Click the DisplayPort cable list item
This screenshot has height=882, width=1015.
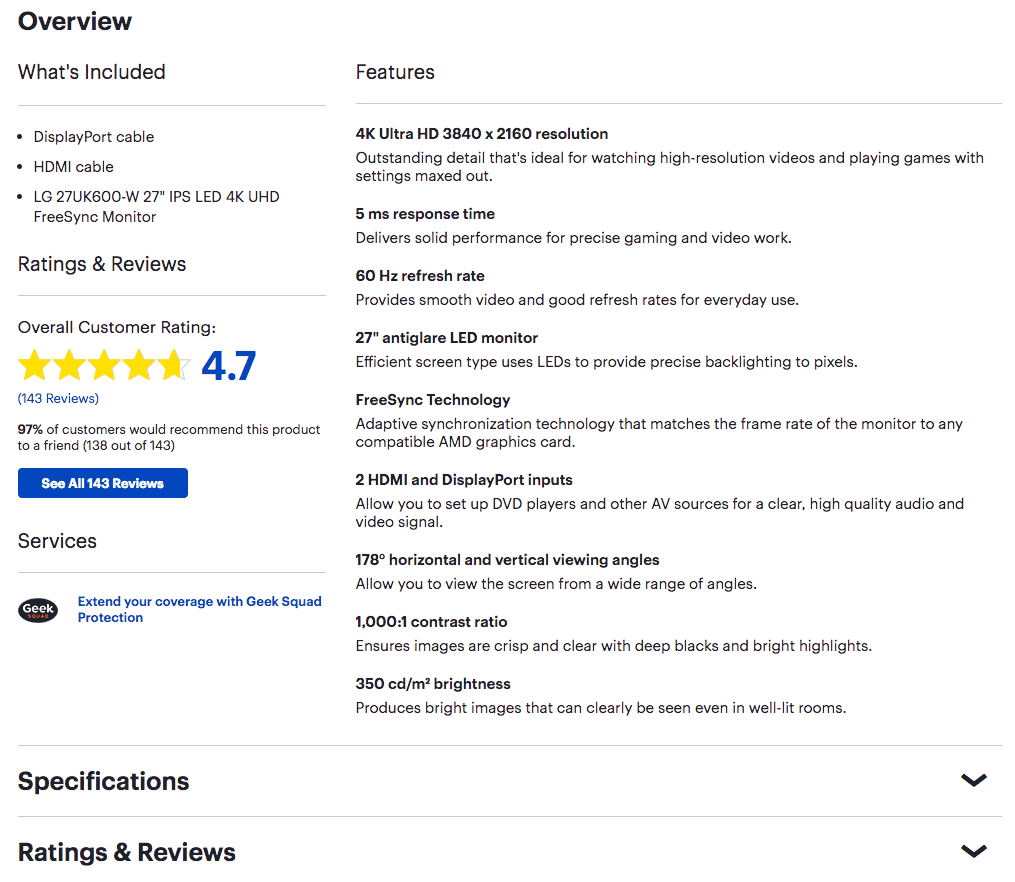(94, 137)
